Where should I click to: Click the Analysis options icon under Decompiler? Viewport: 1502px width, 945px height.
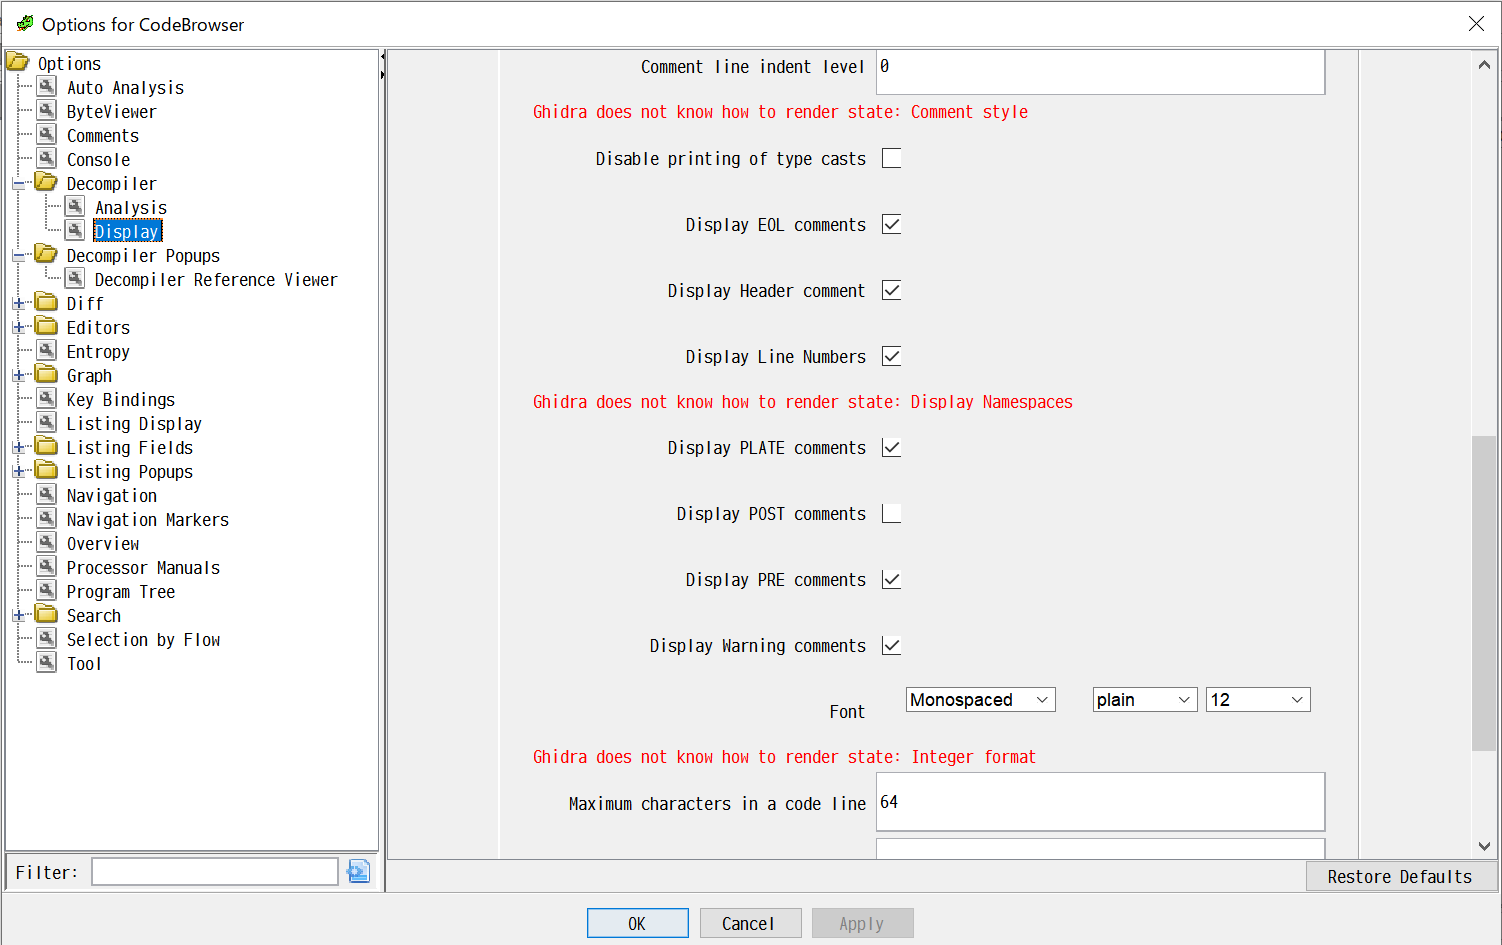[75, 207]
